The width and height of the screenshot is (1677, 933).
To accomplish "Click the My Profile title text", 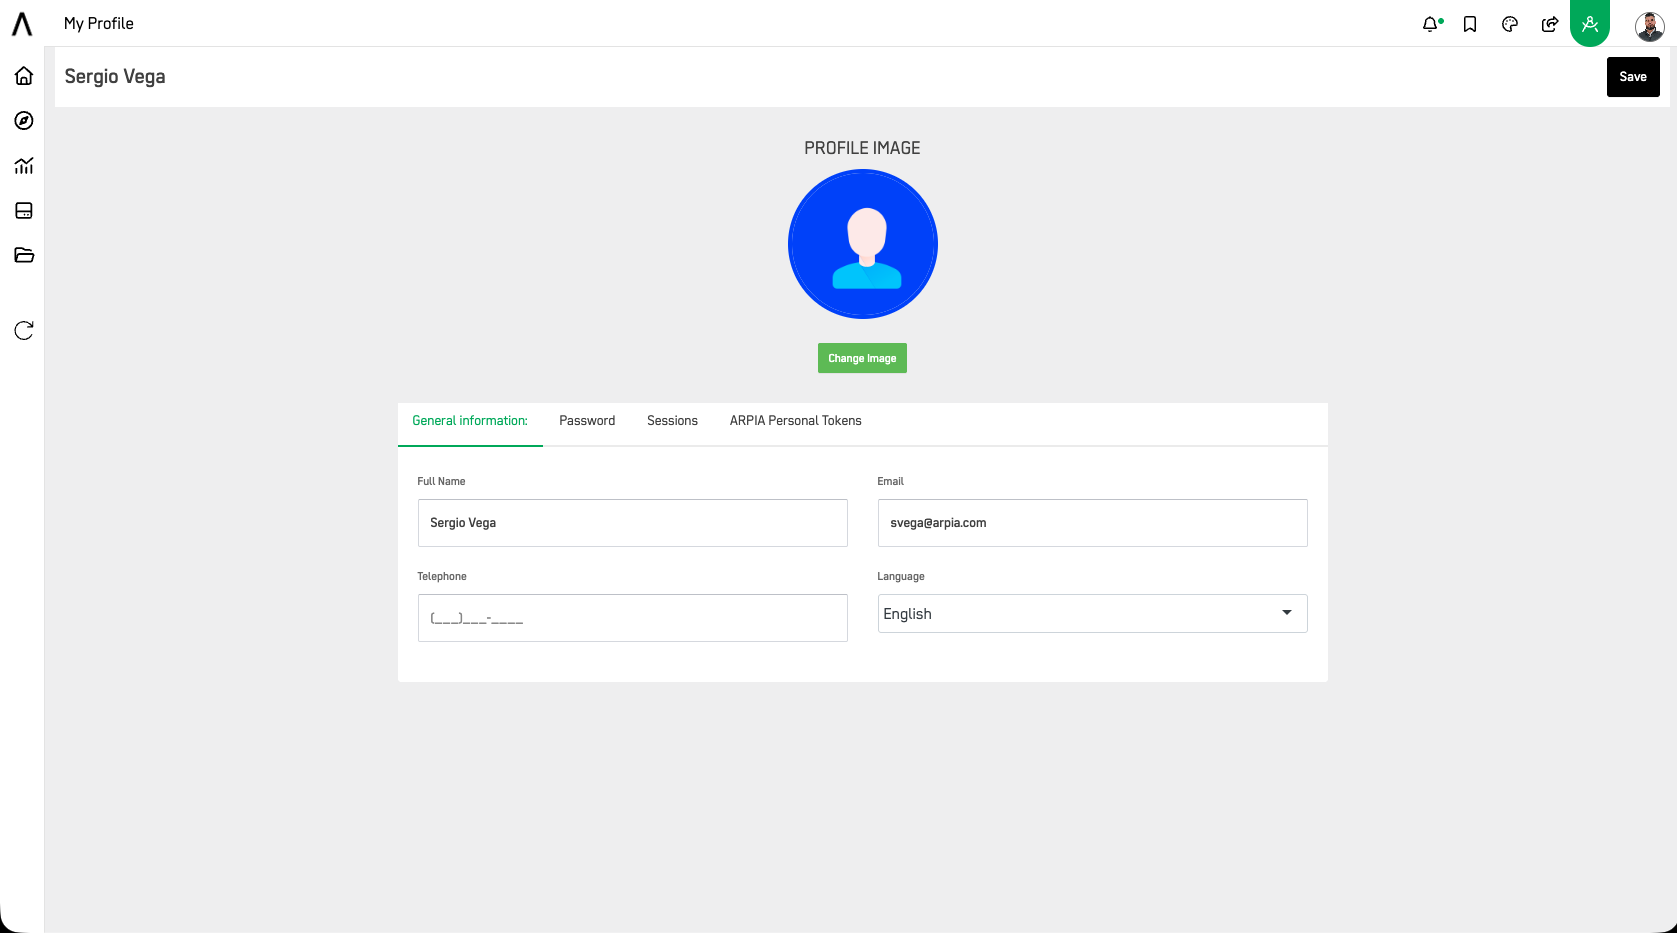I will click(99, 23).
